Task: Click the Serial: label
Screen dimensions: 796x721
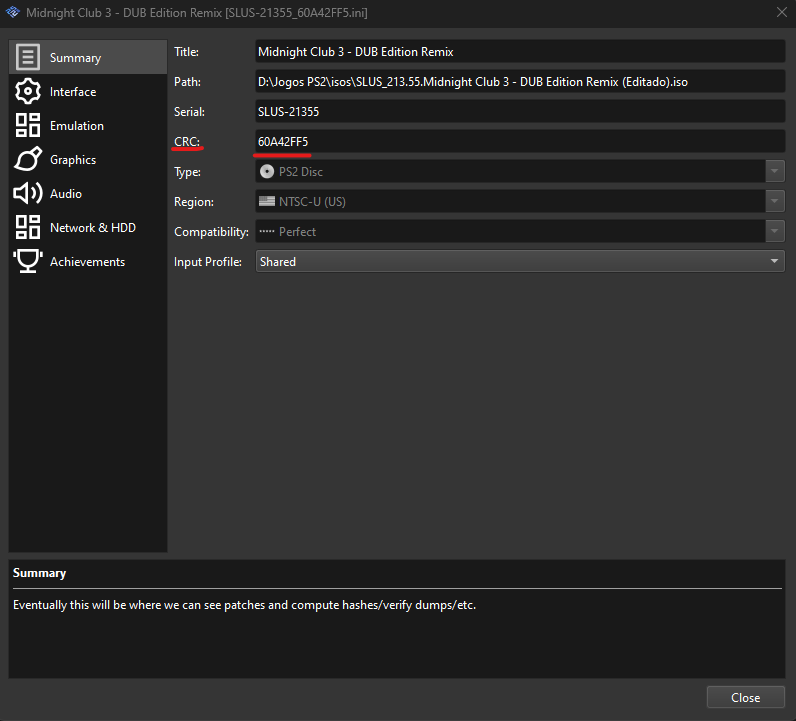Action: click(189, 112)
